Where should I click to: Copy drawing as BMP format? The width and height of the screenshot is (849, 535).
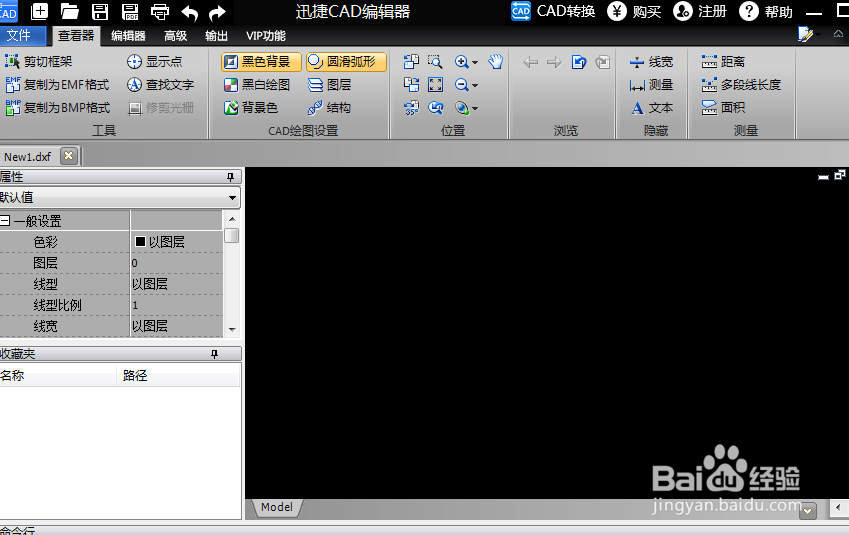click(x=58, y=108)
